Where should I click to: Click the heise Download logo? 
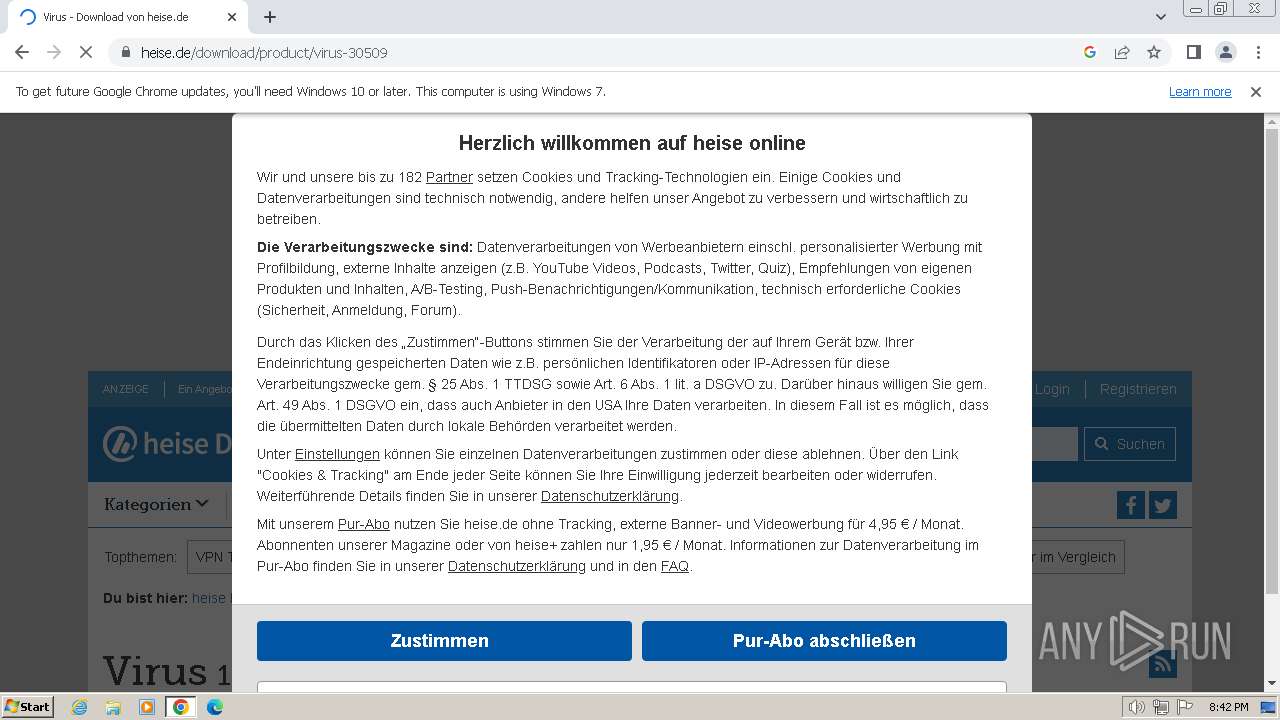(x=168, y=444)
